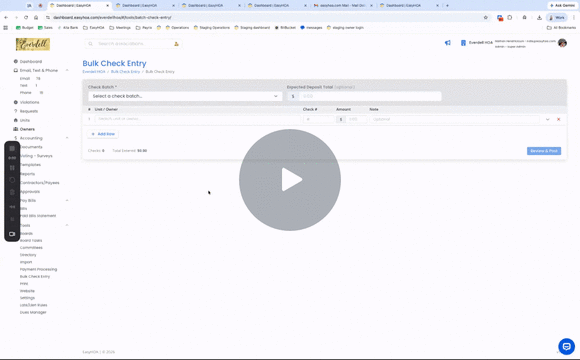Click the trash icon in recording toolbar
The image size is (580, 360).
(12, 192)
